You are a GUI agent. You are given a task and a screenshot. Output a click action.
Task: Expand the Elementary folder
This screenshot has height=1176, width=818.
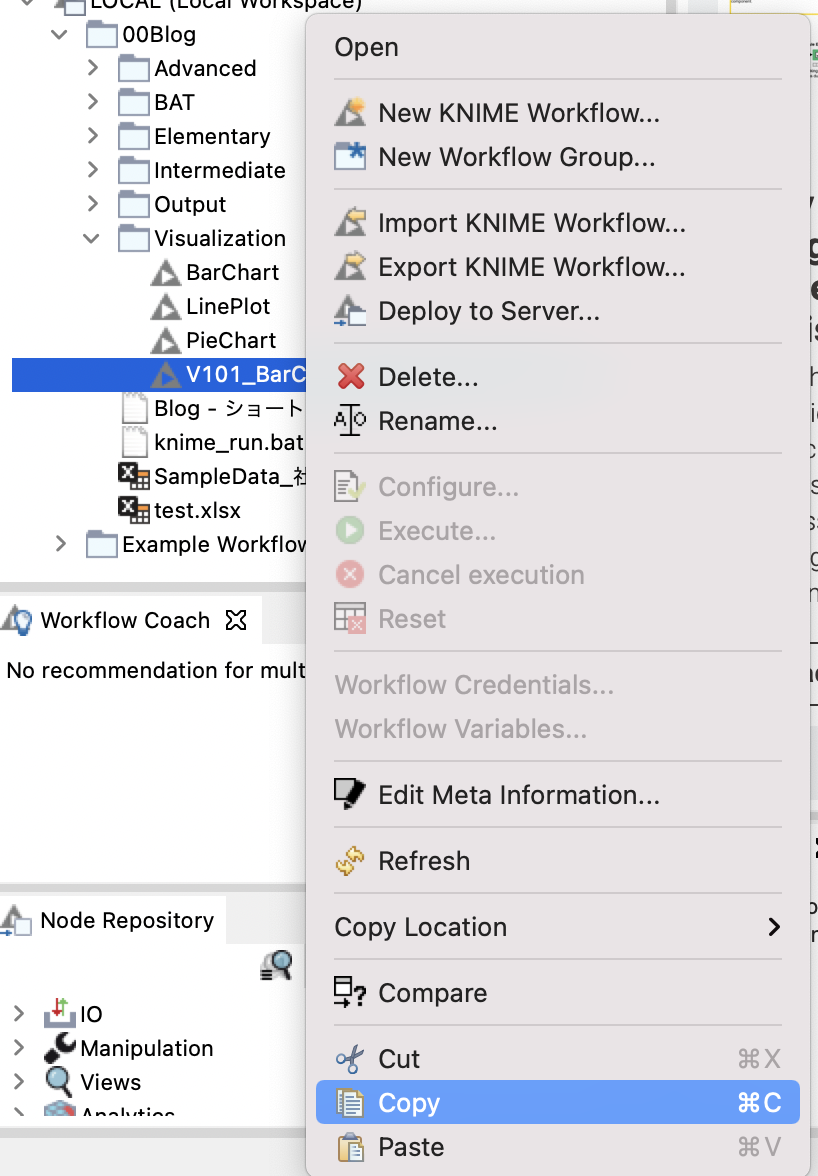[92, 136]
